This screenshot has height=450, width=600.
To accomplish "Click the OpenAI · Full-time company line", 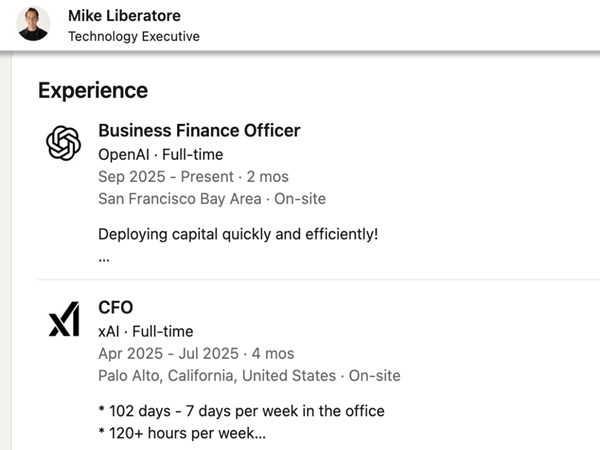I will 160,154.
